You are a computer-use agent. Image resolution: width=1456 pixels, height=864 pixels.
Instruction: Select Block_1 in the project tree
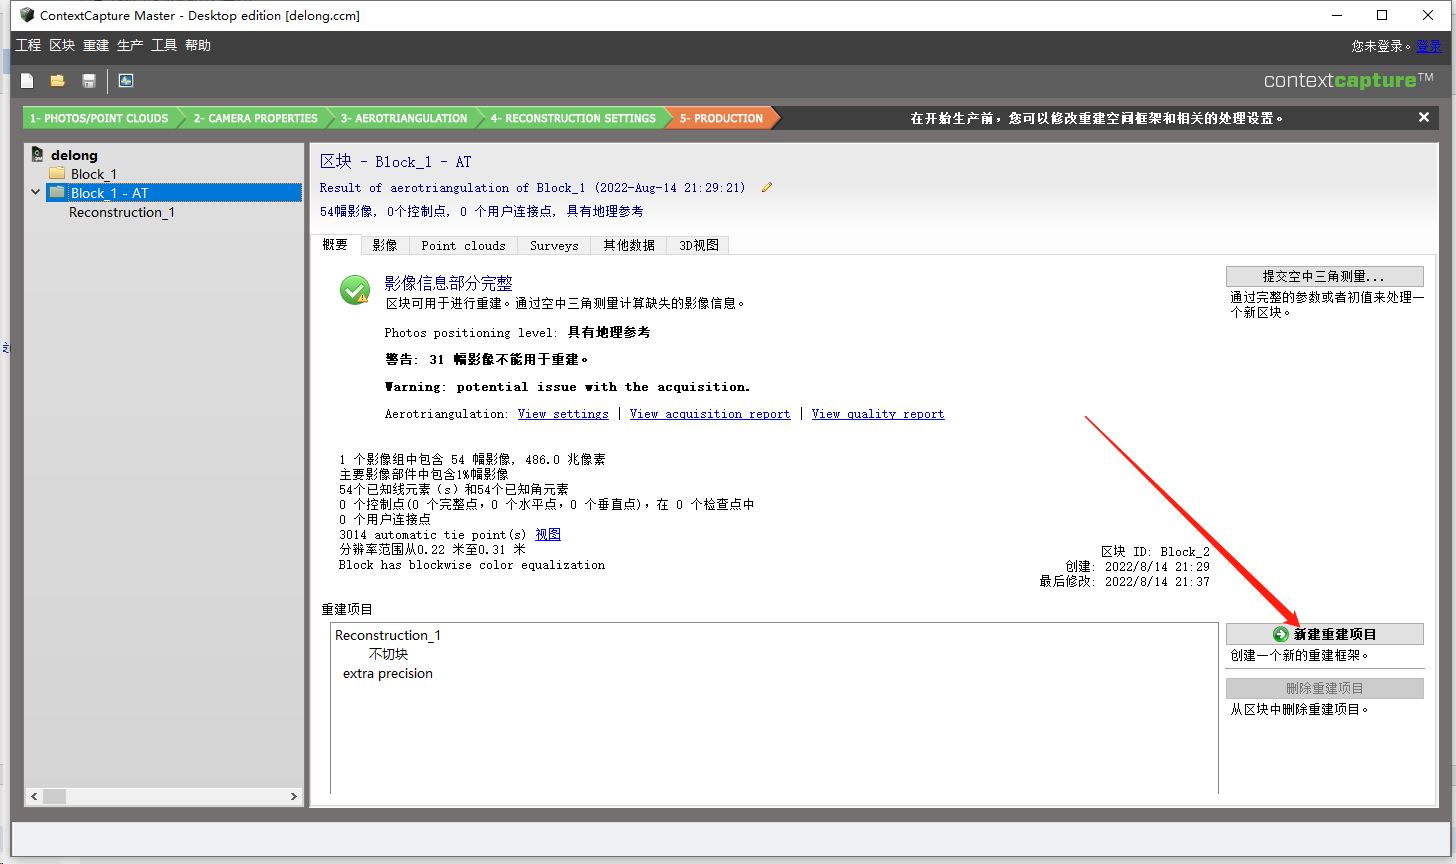coord(94,174)
